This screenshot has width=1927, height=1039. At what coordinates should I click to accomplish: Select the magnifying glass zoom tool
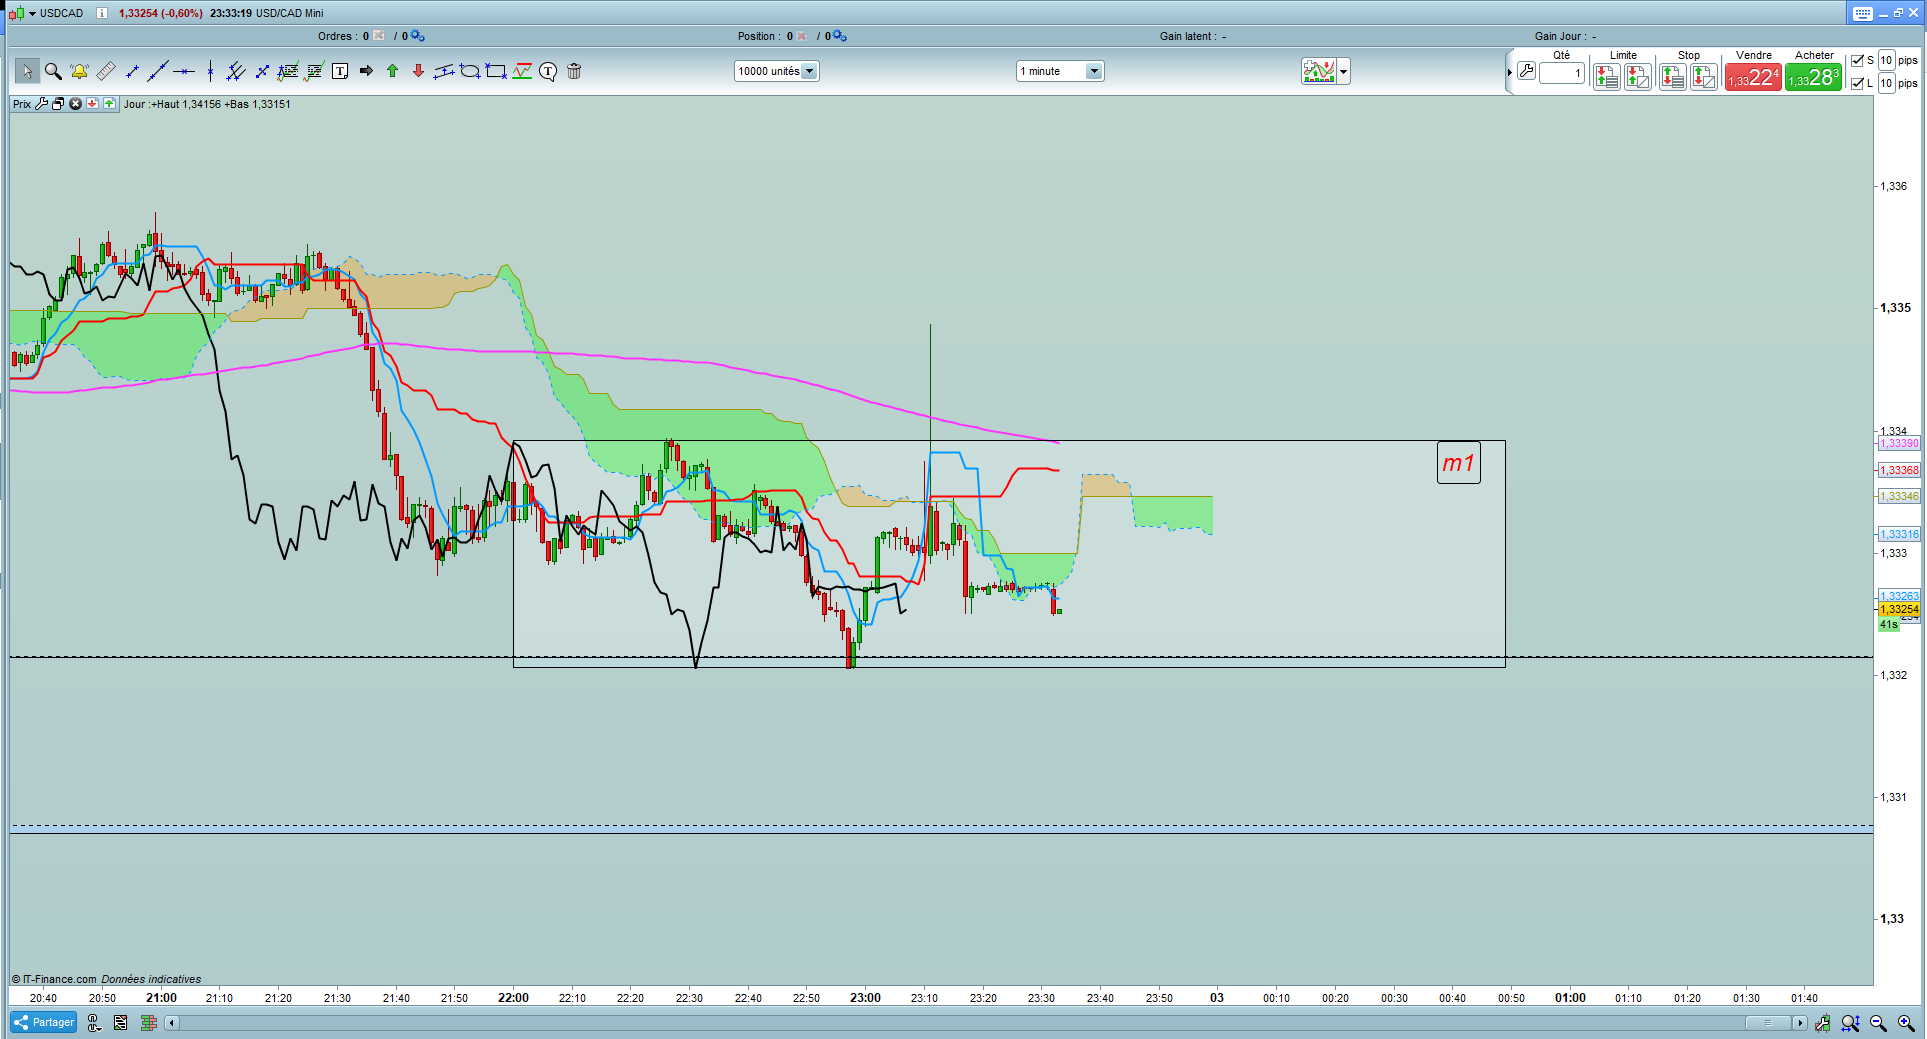[x=53, y=71]
